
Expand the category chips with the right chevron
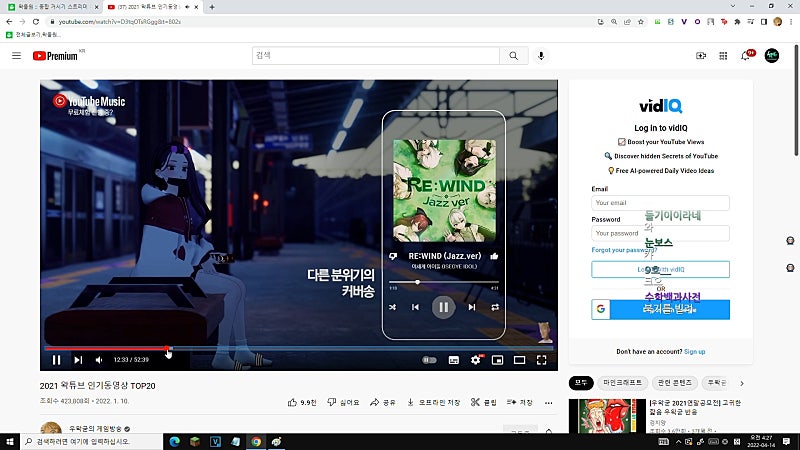[x=742, y=383]
